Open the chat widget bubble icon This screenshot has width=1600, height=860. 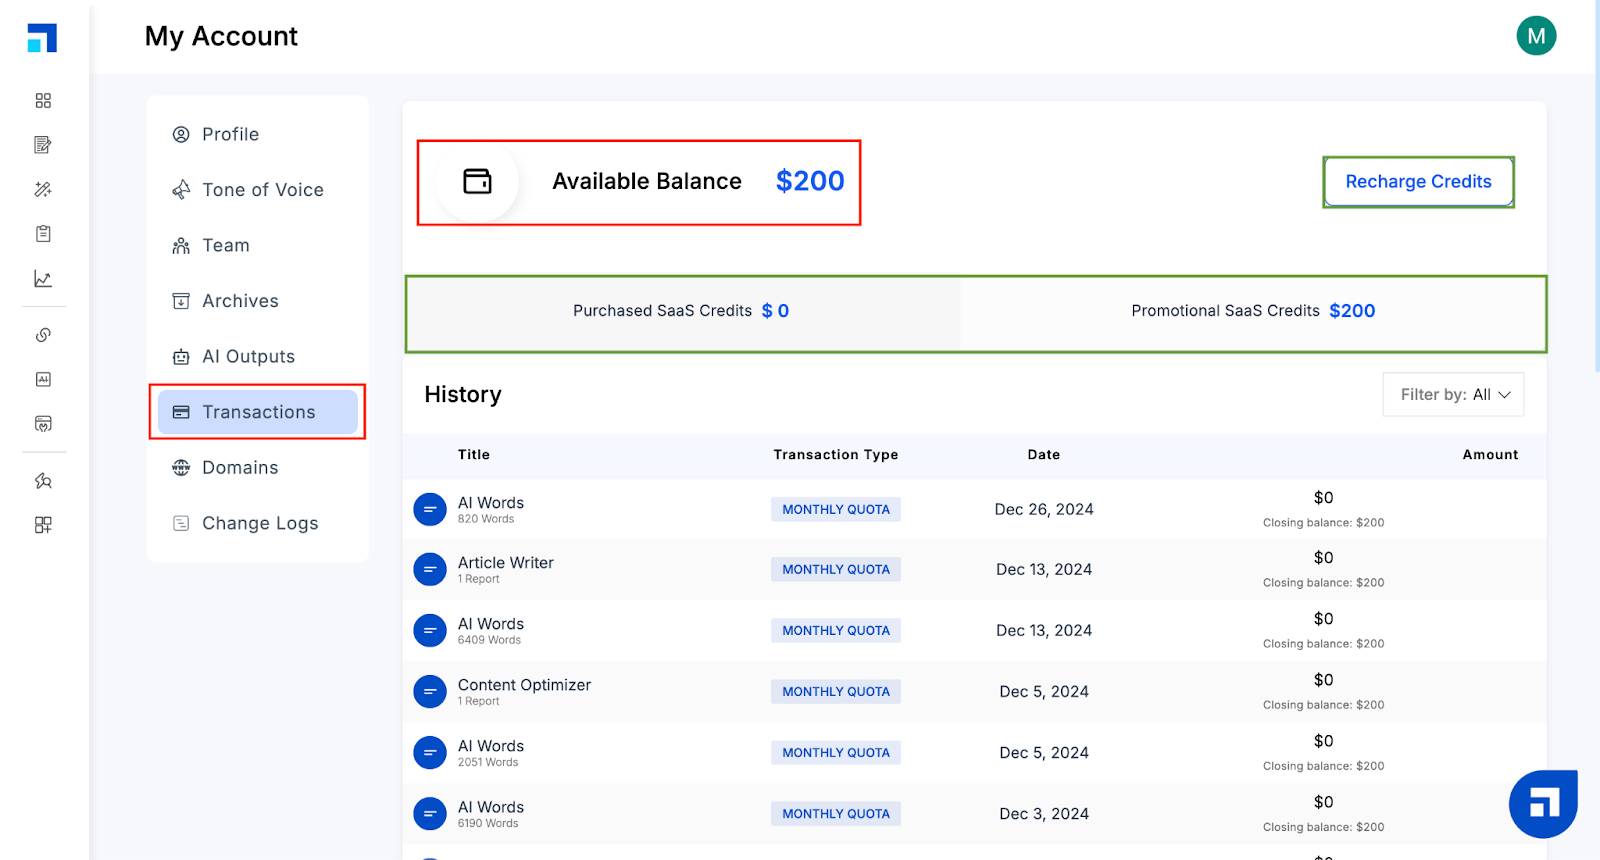tap(1543, 804)
